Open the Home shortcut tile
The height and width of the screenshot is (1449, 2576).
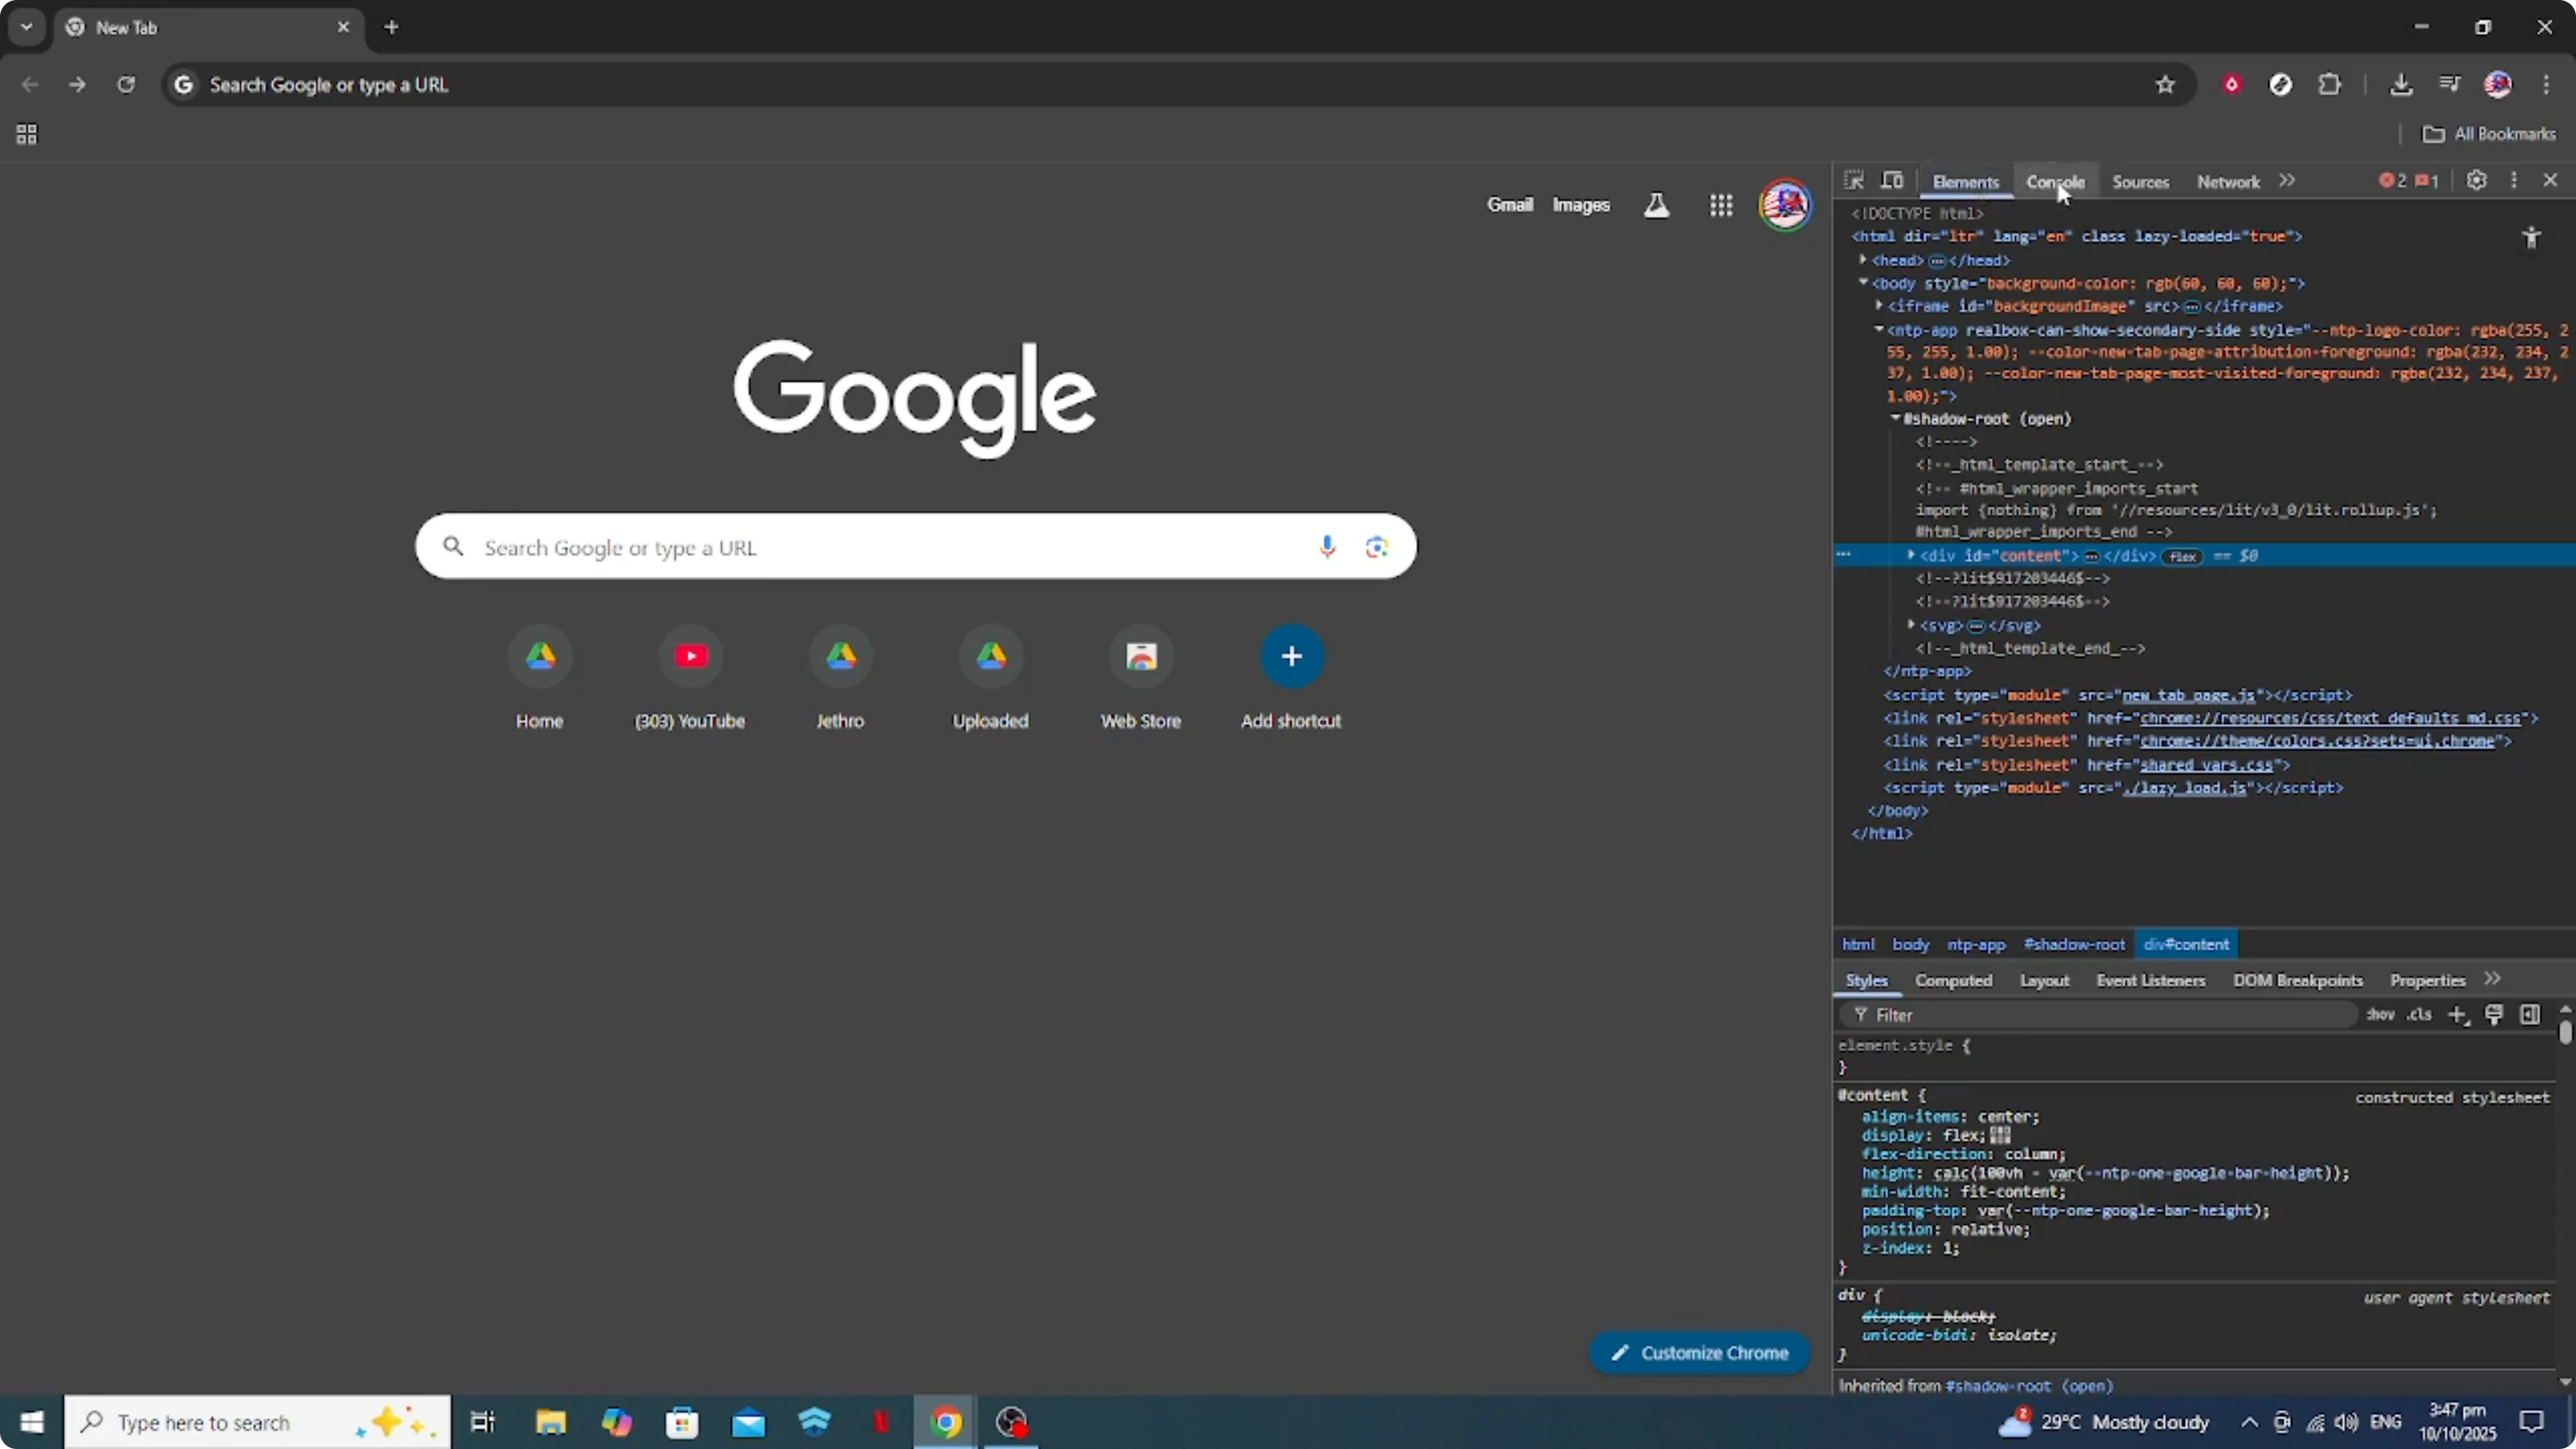pyautogui.click(x=540, y=678)
